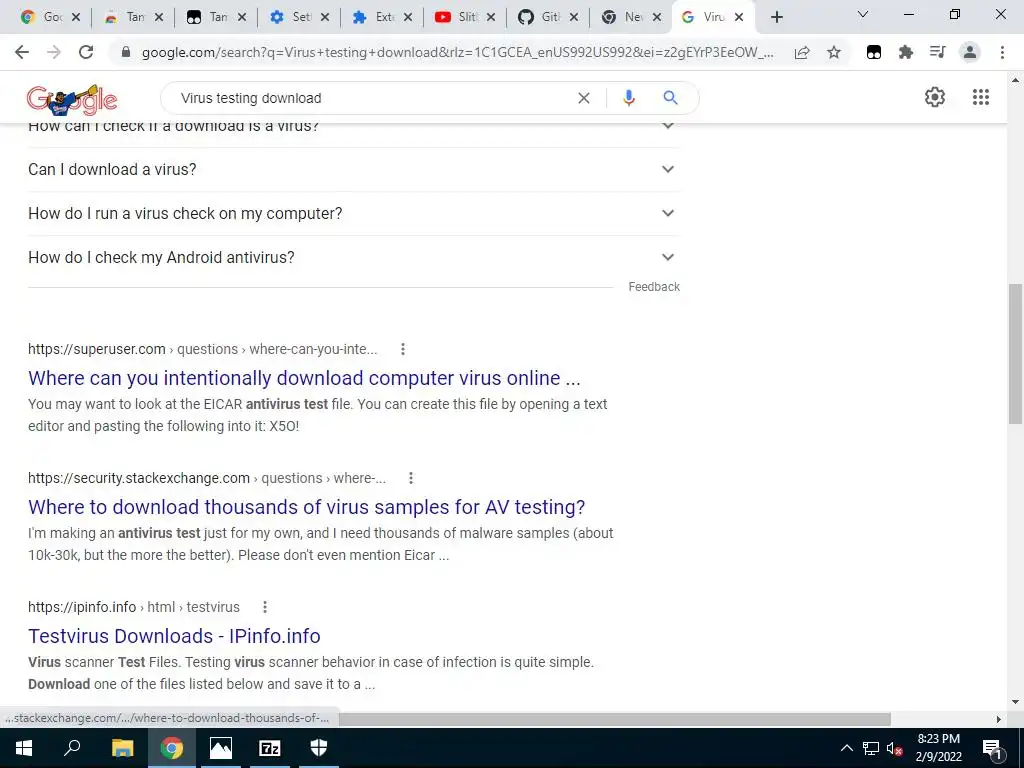This screenshot has height=768, width=1024.
Task: Click the vertical page scrollbar thumb
Action: pos(1016,353)
